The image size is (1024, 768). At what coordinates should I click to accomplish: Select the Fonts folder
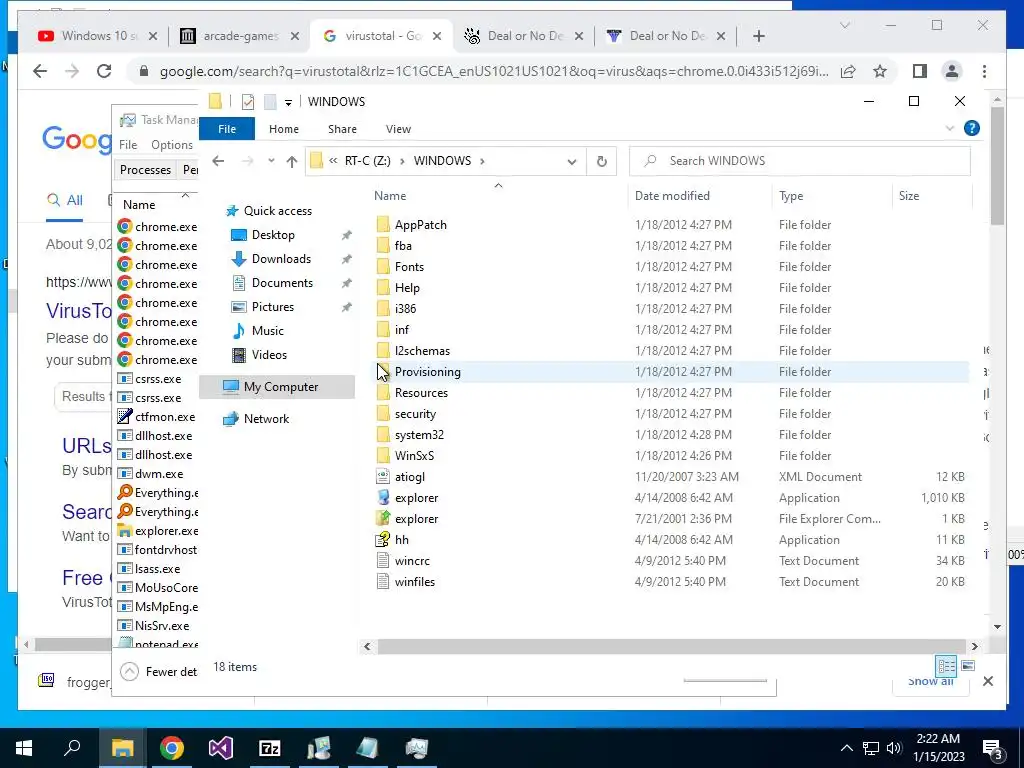point(409,266)
